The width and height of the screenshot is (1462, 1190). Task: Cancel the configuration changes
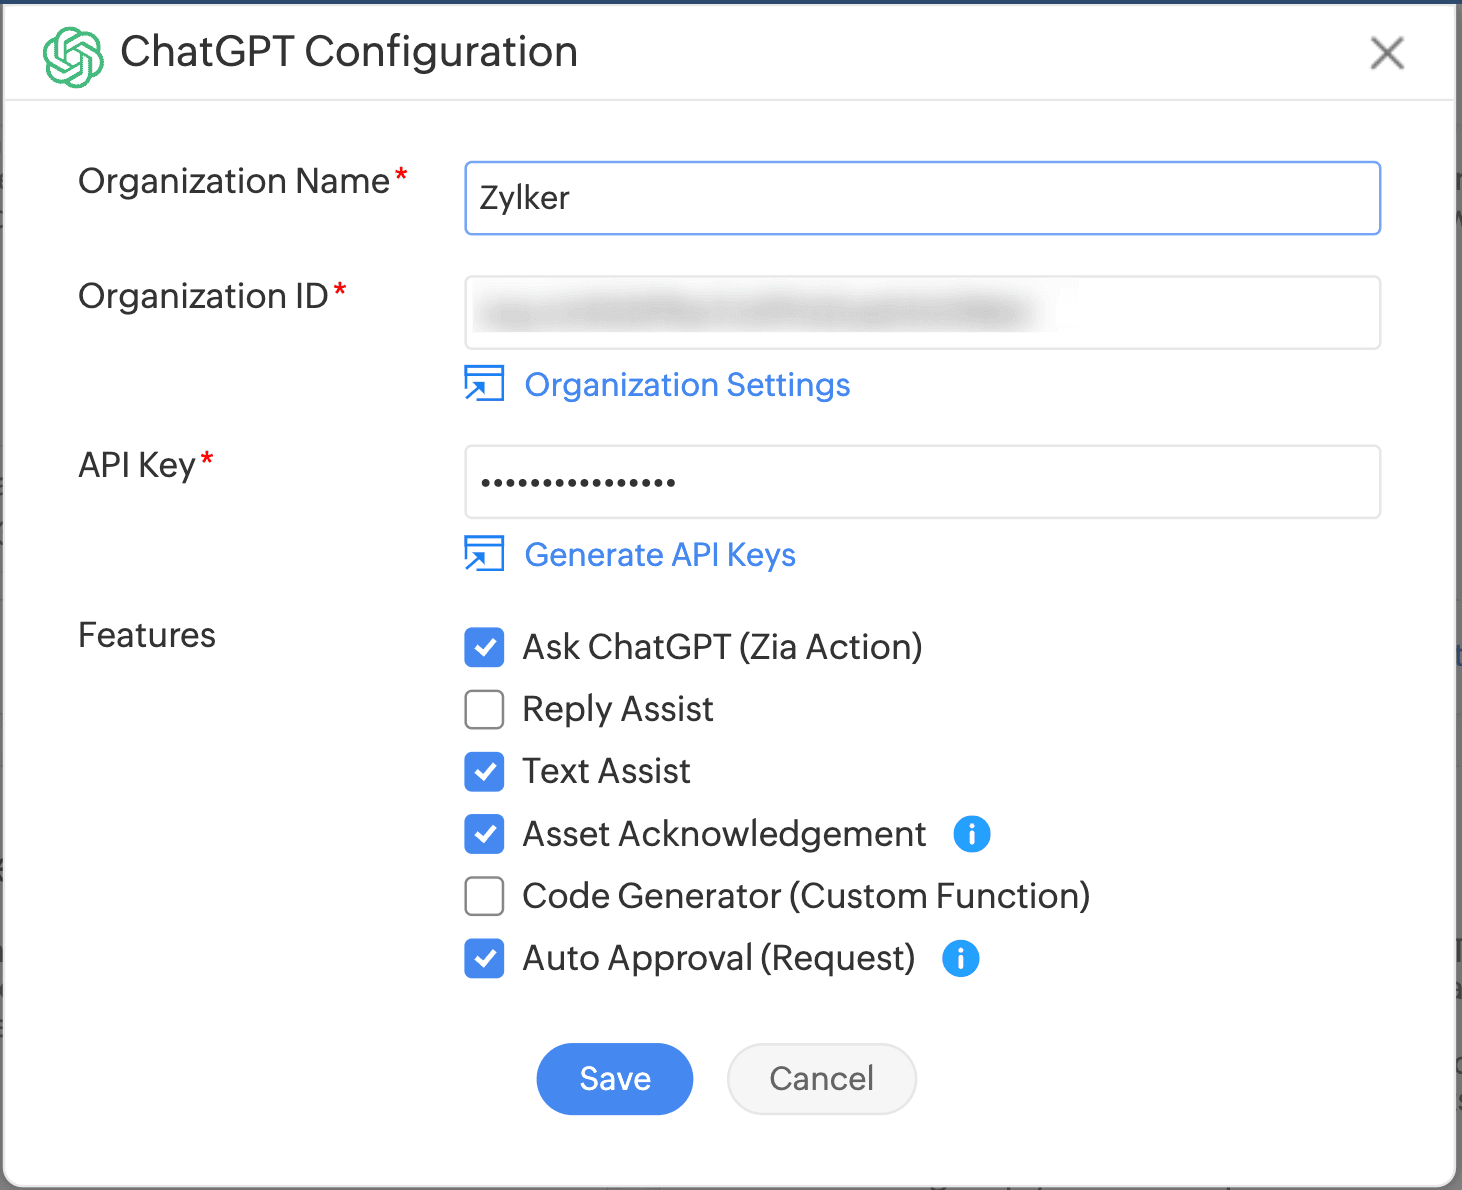point(821,1078)
